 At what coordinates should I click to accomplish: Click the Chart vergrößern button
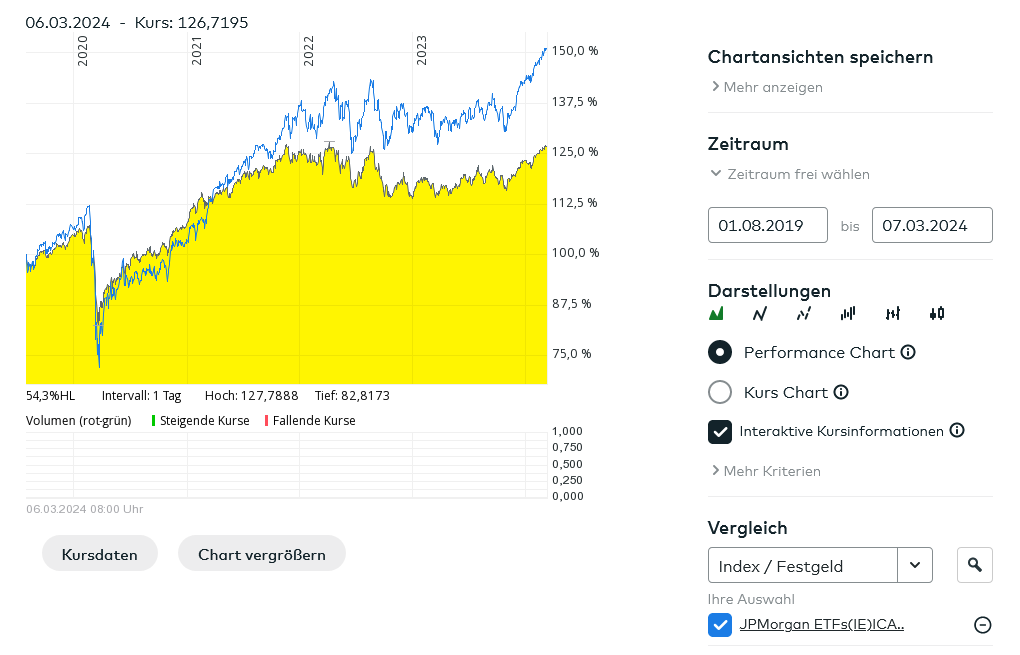click(x=262, y=554)
